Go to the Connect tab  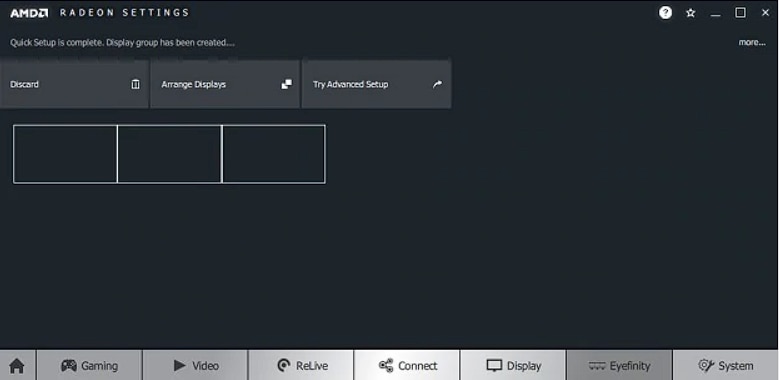407,366
